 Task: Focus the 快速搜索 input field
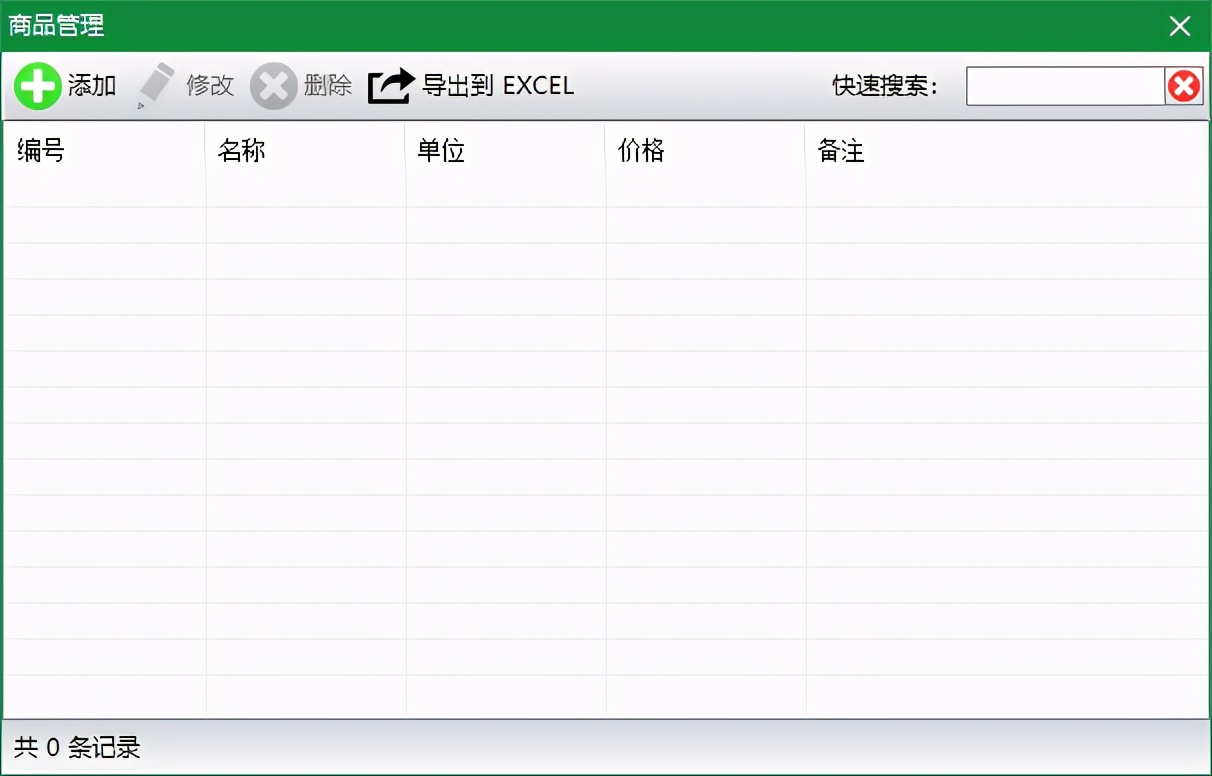[1064, 87]
